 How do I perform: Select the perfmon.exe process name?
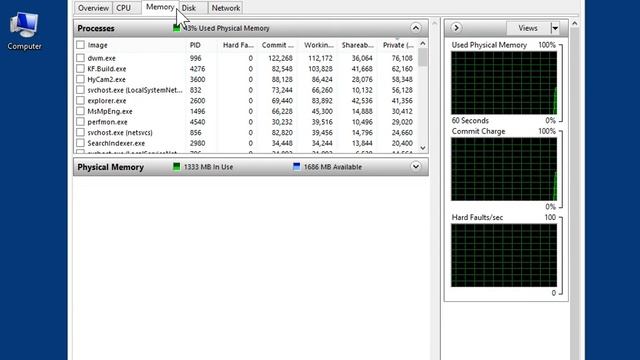(107, 122)
